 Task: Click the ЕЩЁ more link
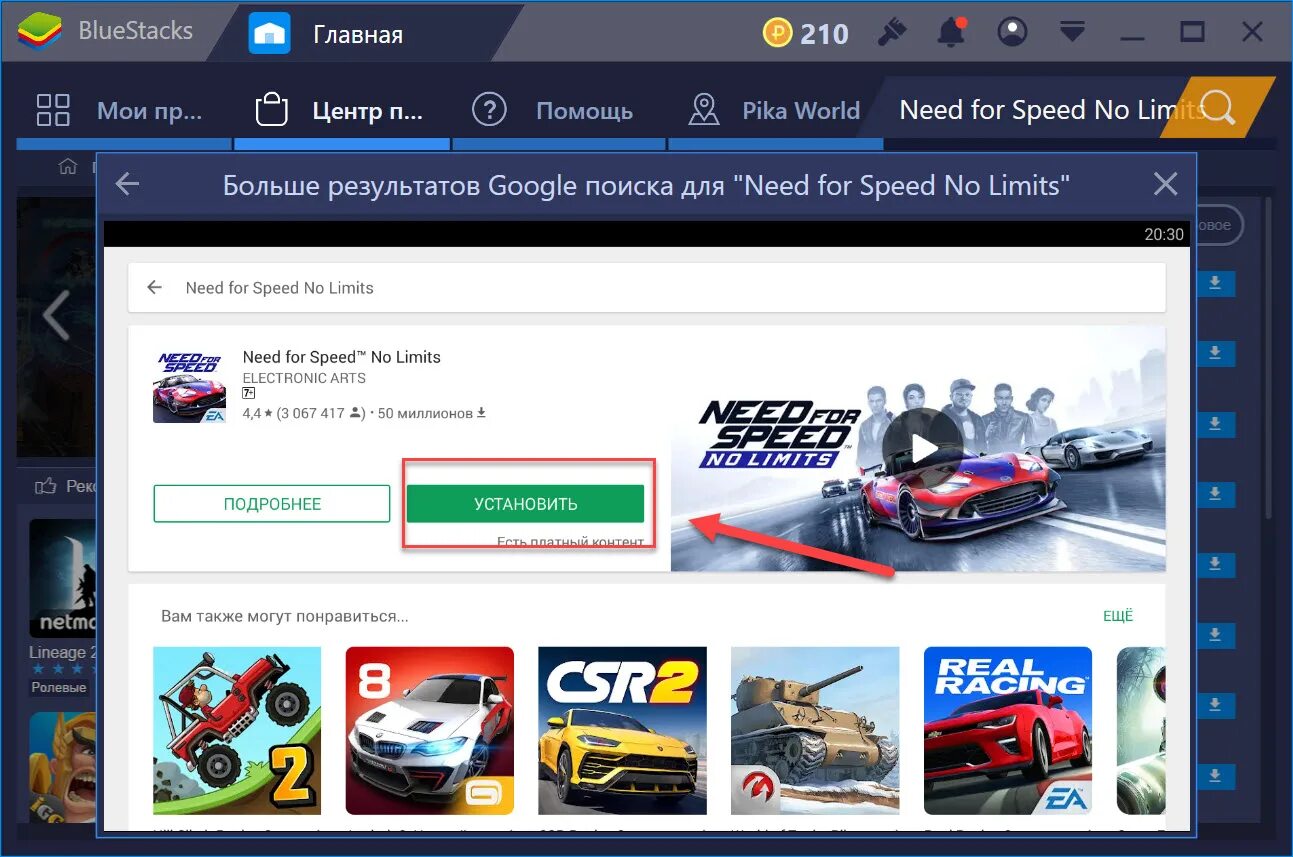pyautogui.click(x=1118, y=616)
